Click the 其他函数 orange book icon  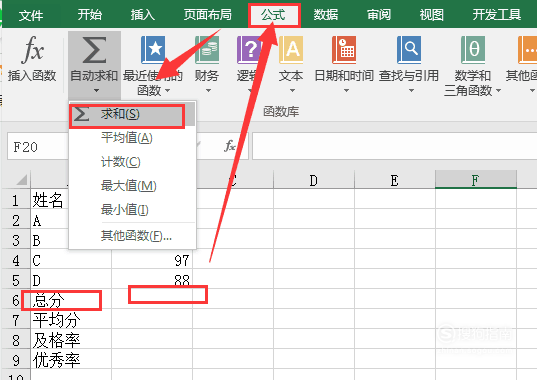(x=527, y=50)
